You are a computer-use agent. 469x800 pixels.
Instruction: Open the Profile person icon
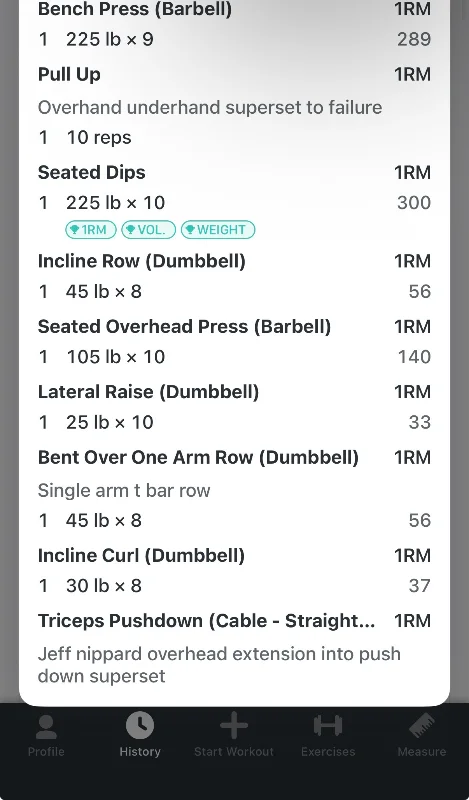46,727
